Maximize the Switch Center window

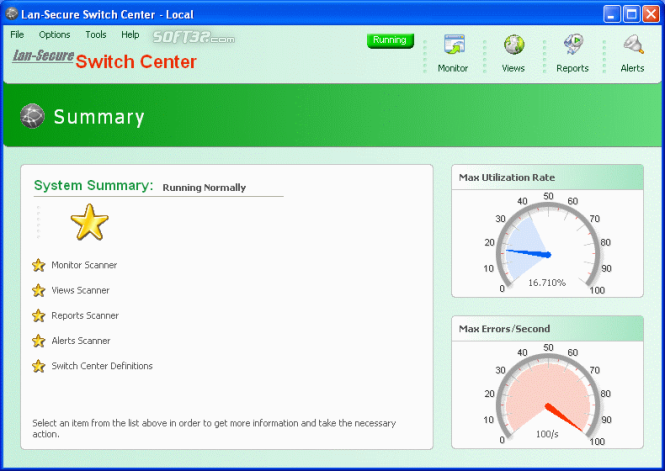pyautogui.click(x=631, y=14)
